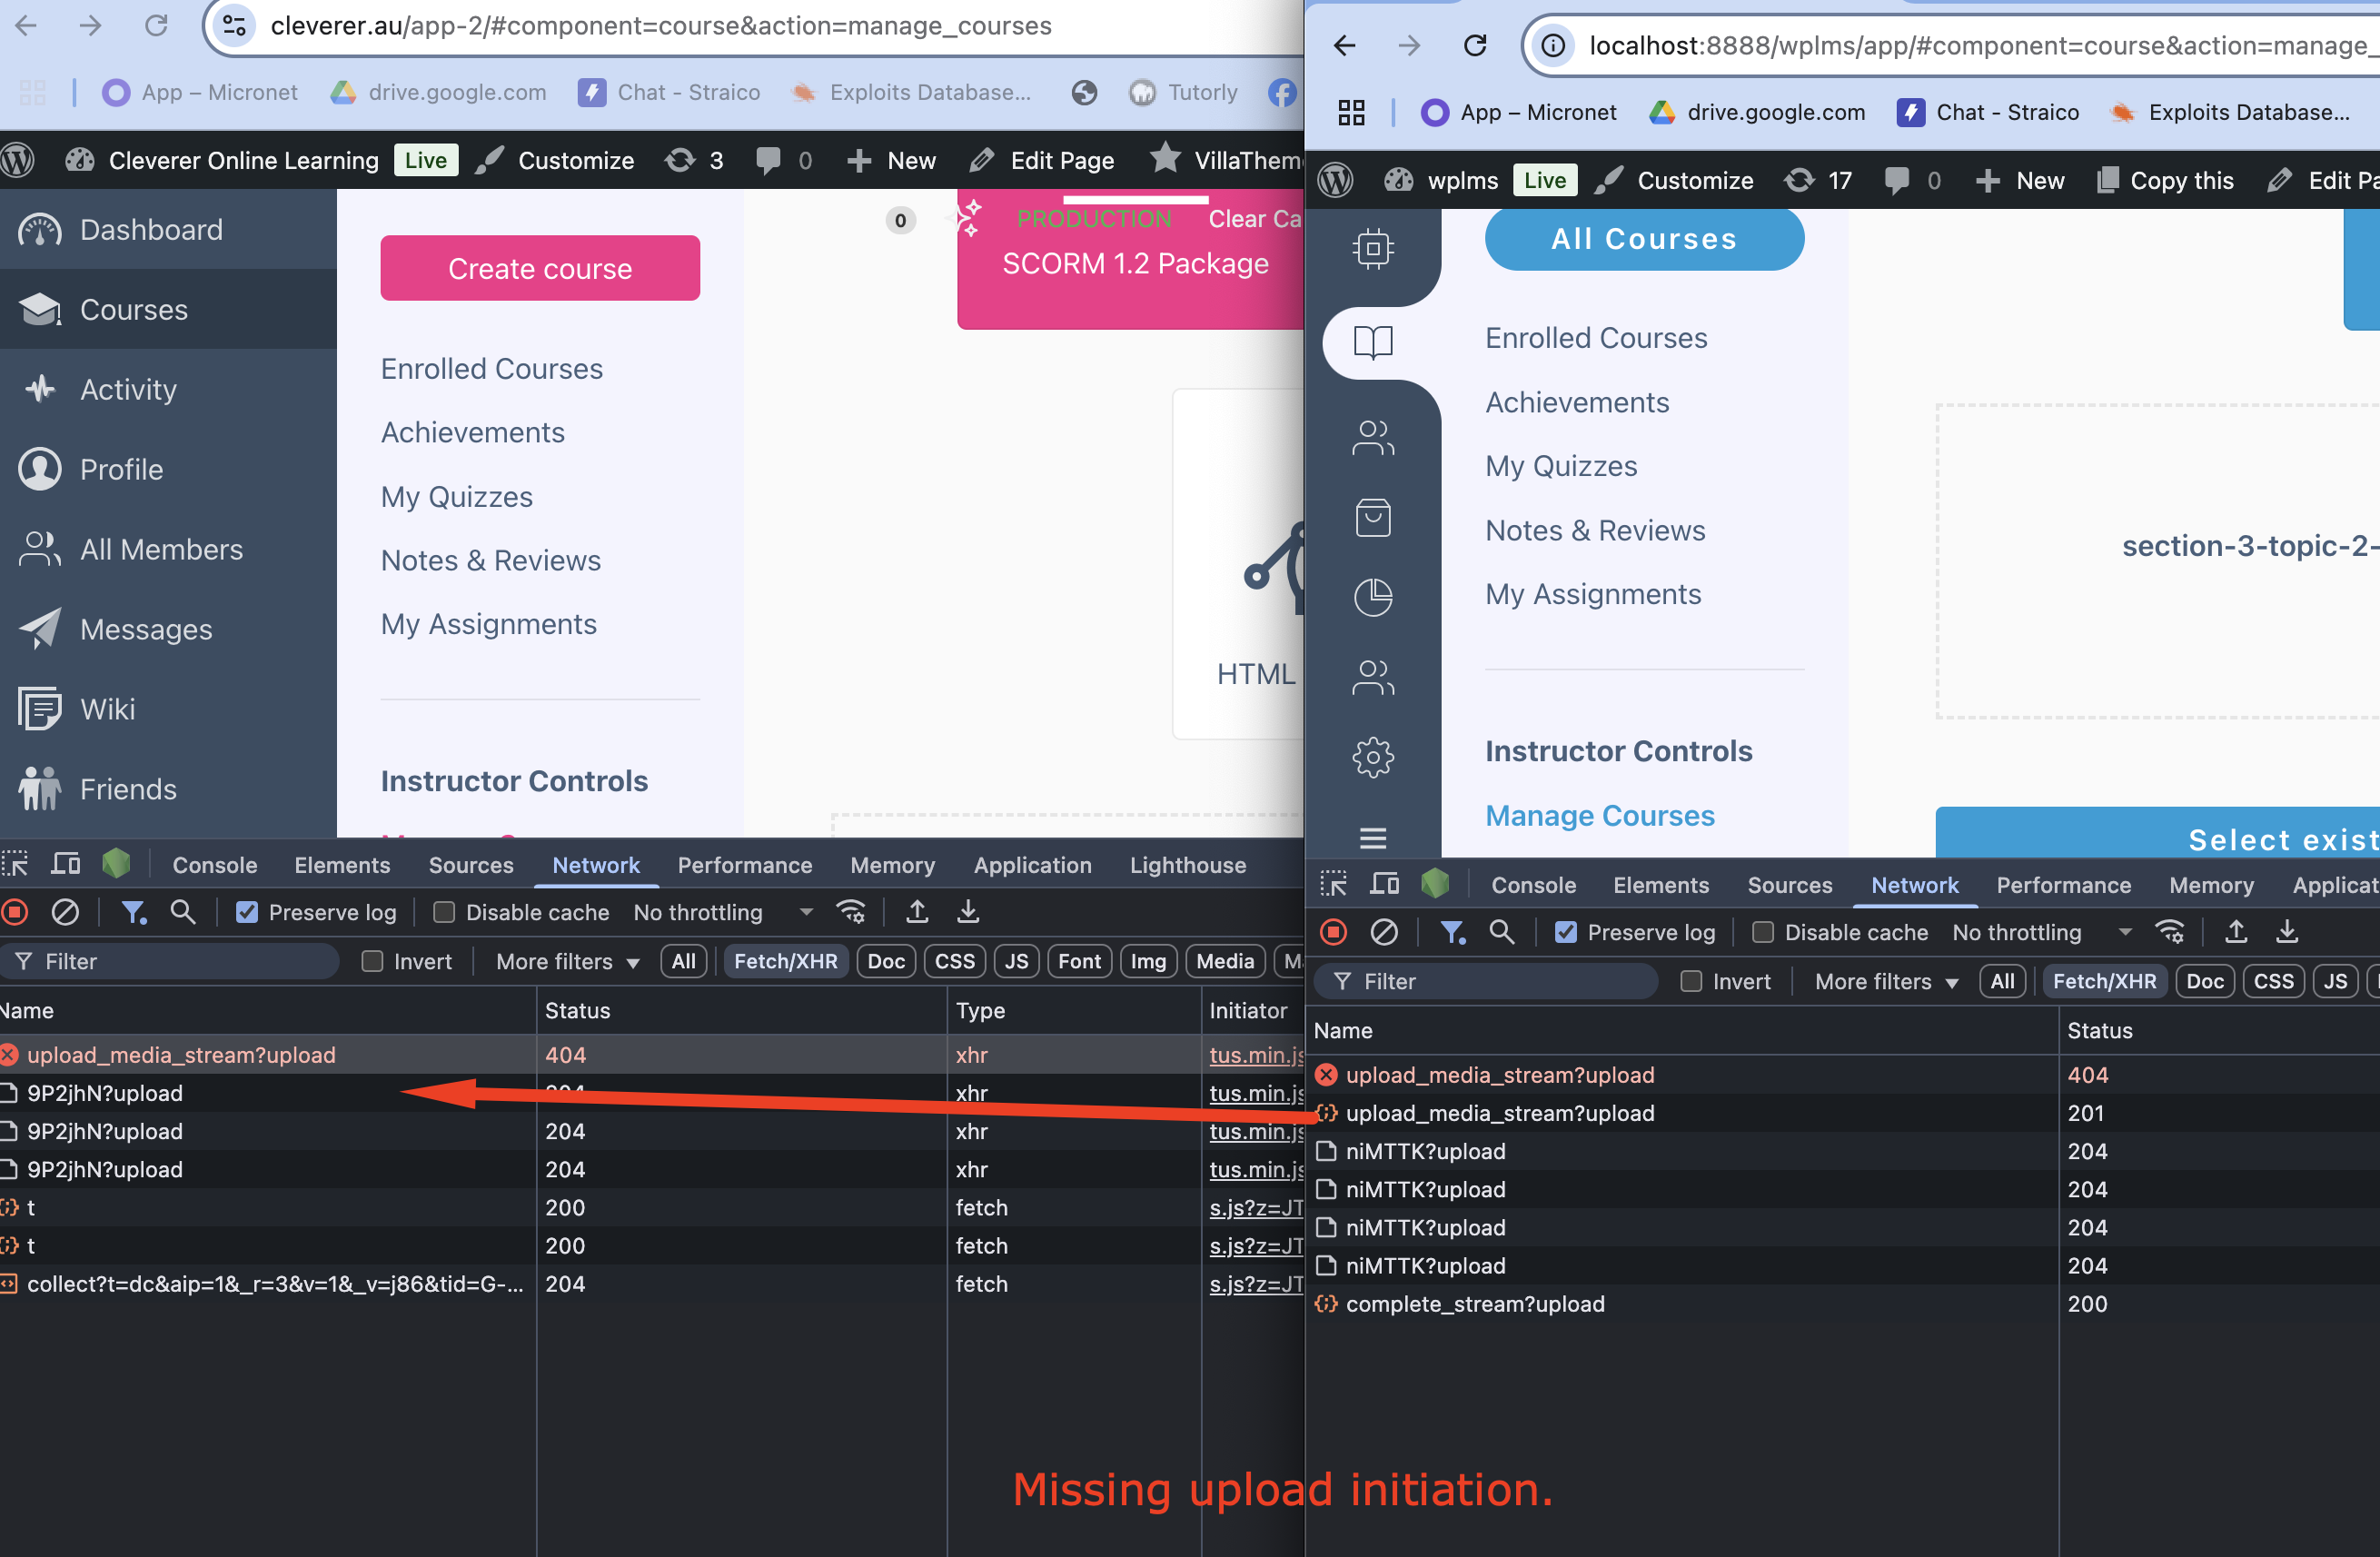Viewport: 2380px width, 1557px height.
Task: Toggle device toolbar icon in left DevTools
Action: (66, 864)
